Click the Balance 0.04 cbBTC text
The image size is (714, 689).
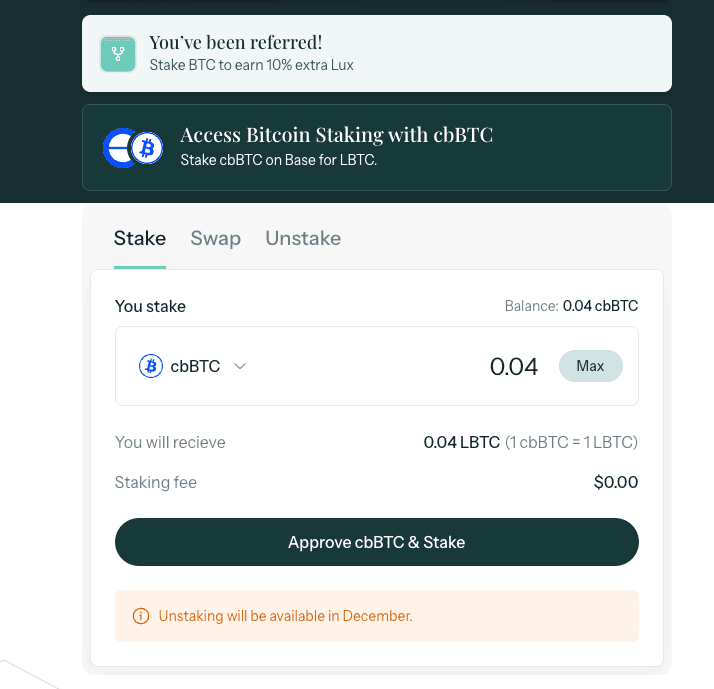571,306
